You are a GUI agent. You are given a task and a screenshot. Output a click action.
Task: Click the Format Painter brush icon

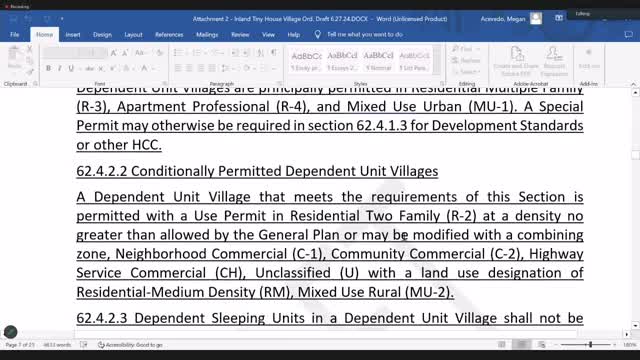[x=29, y=72]
